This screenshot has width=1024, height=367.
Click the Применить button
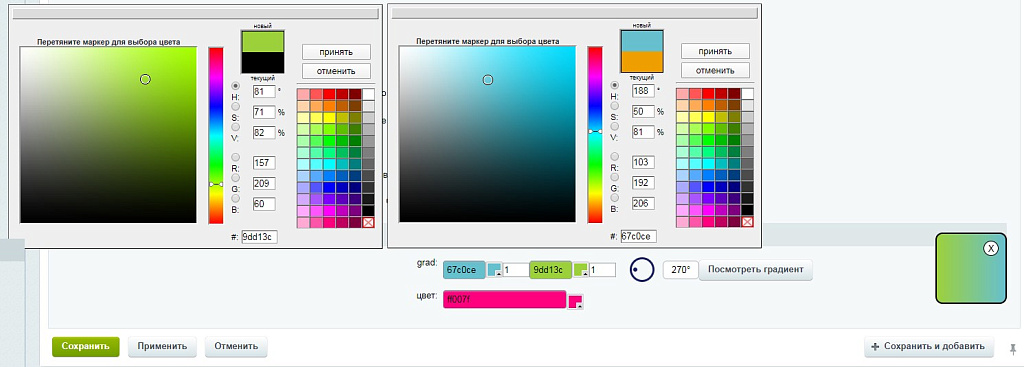162,347
